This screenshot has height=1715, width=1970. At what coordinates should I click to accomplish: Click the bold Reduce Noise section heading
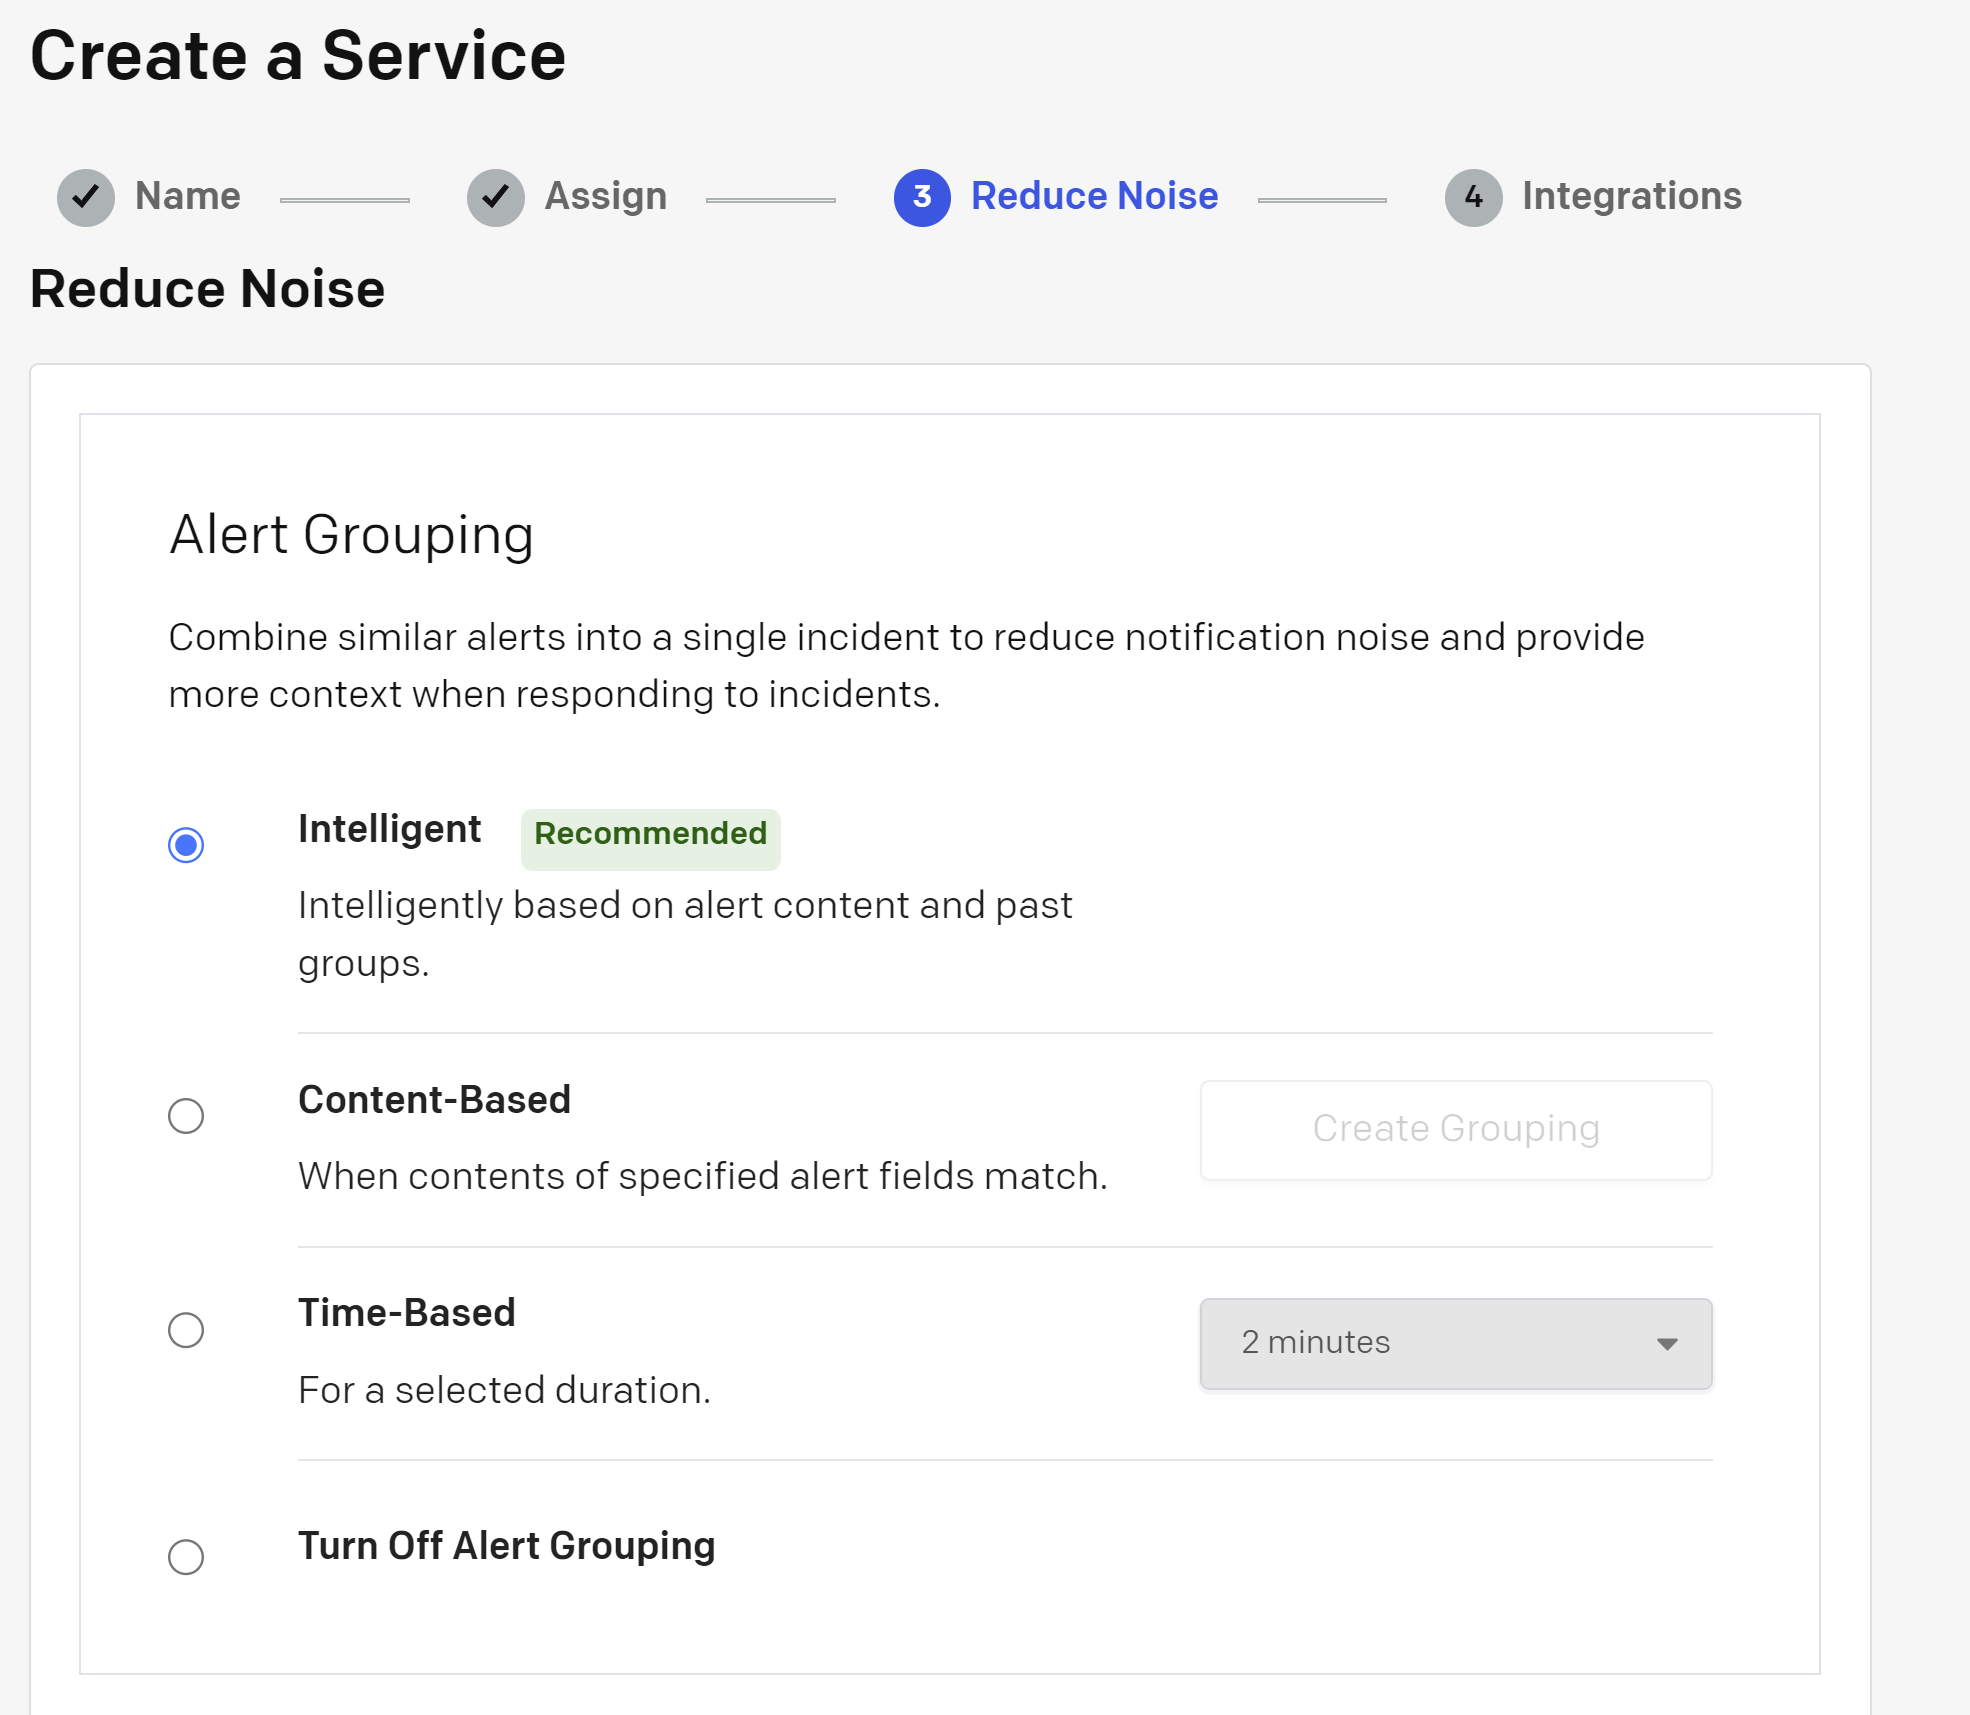pyautogui.click(x=207, y=289)
